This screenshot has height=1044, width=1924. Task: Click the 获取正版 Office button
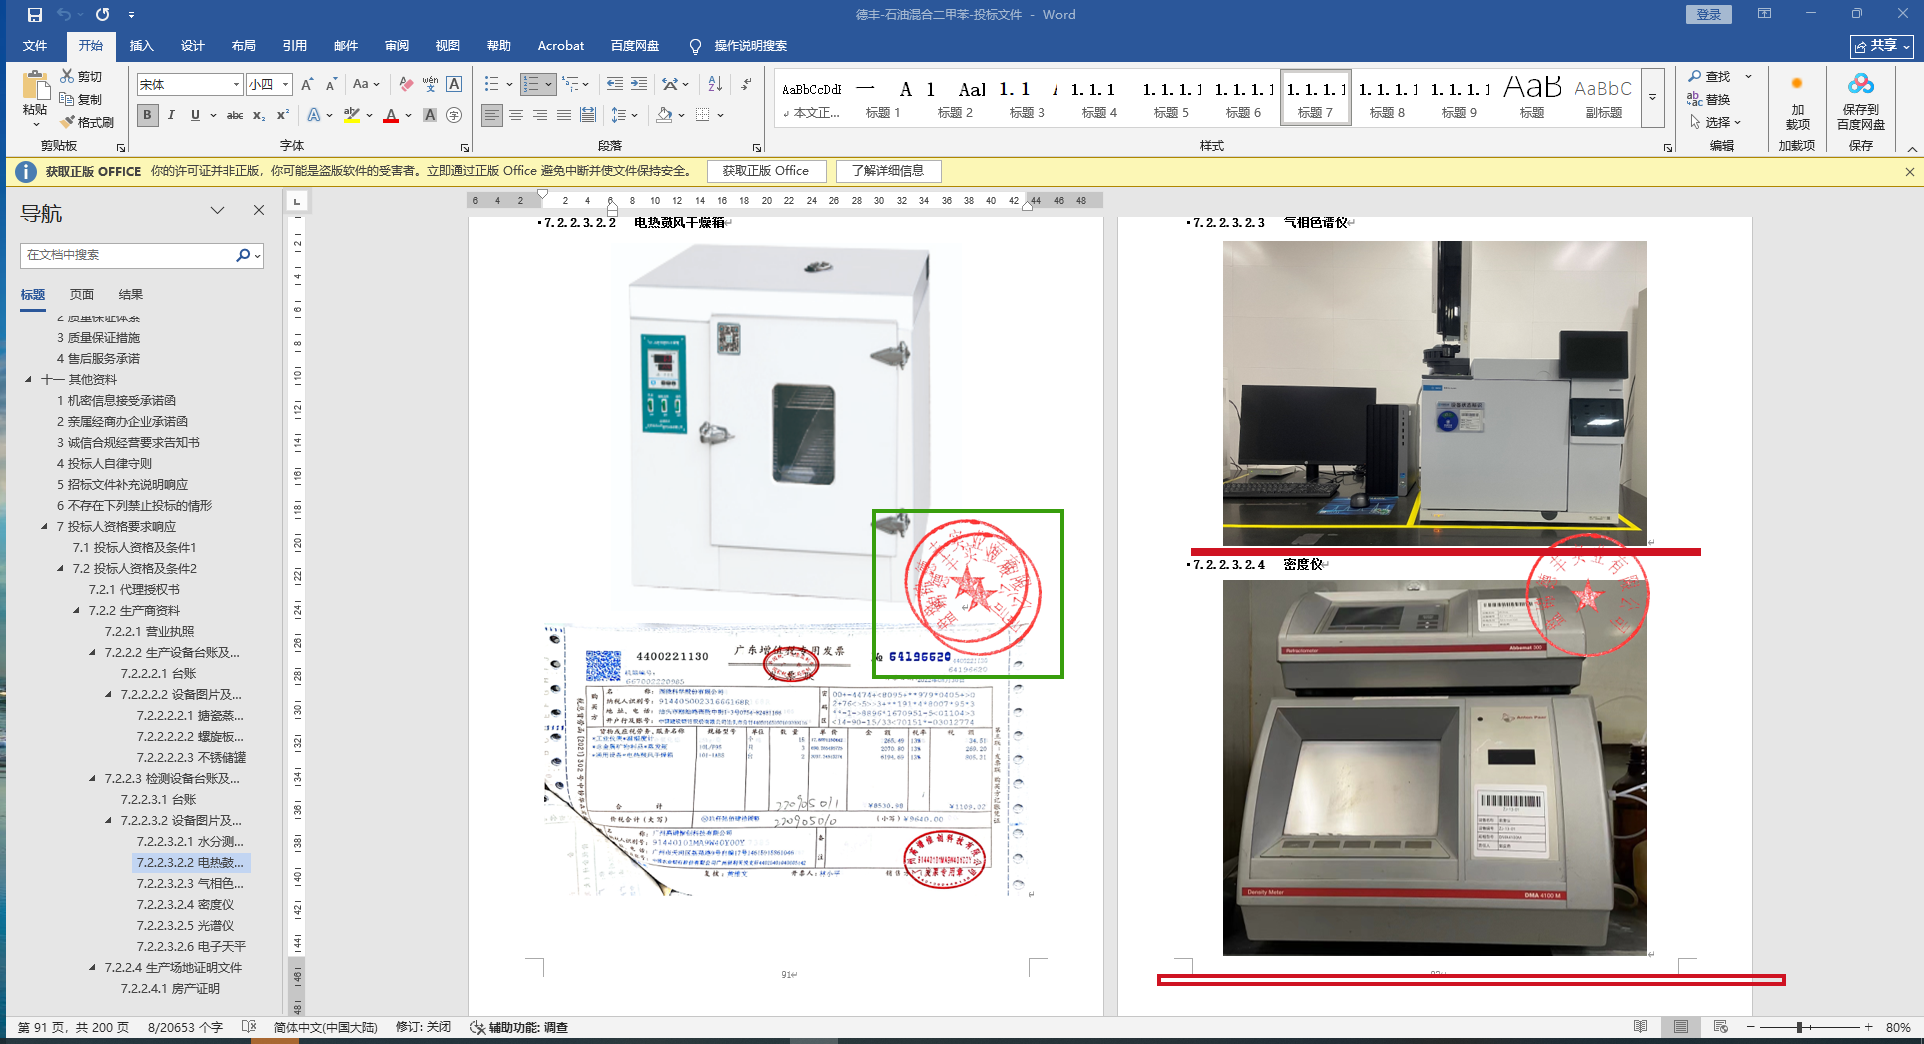(x=766, y=171)
